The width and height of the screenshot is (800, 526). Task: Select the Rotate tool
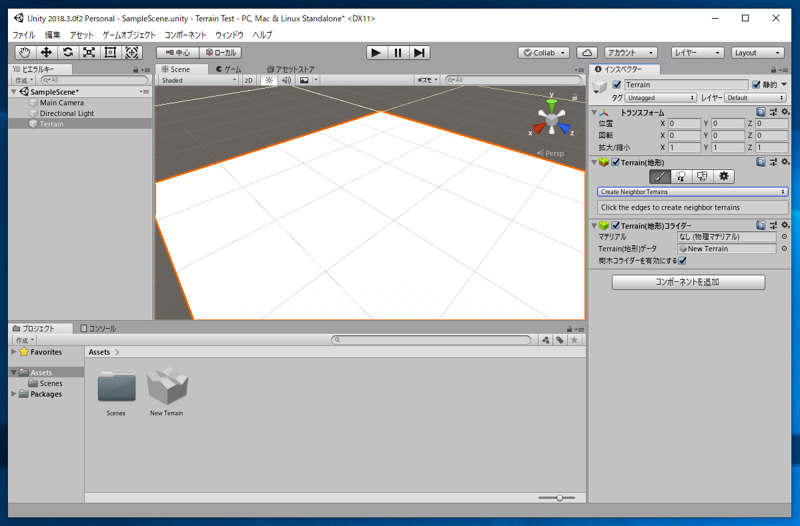point(67,53)
